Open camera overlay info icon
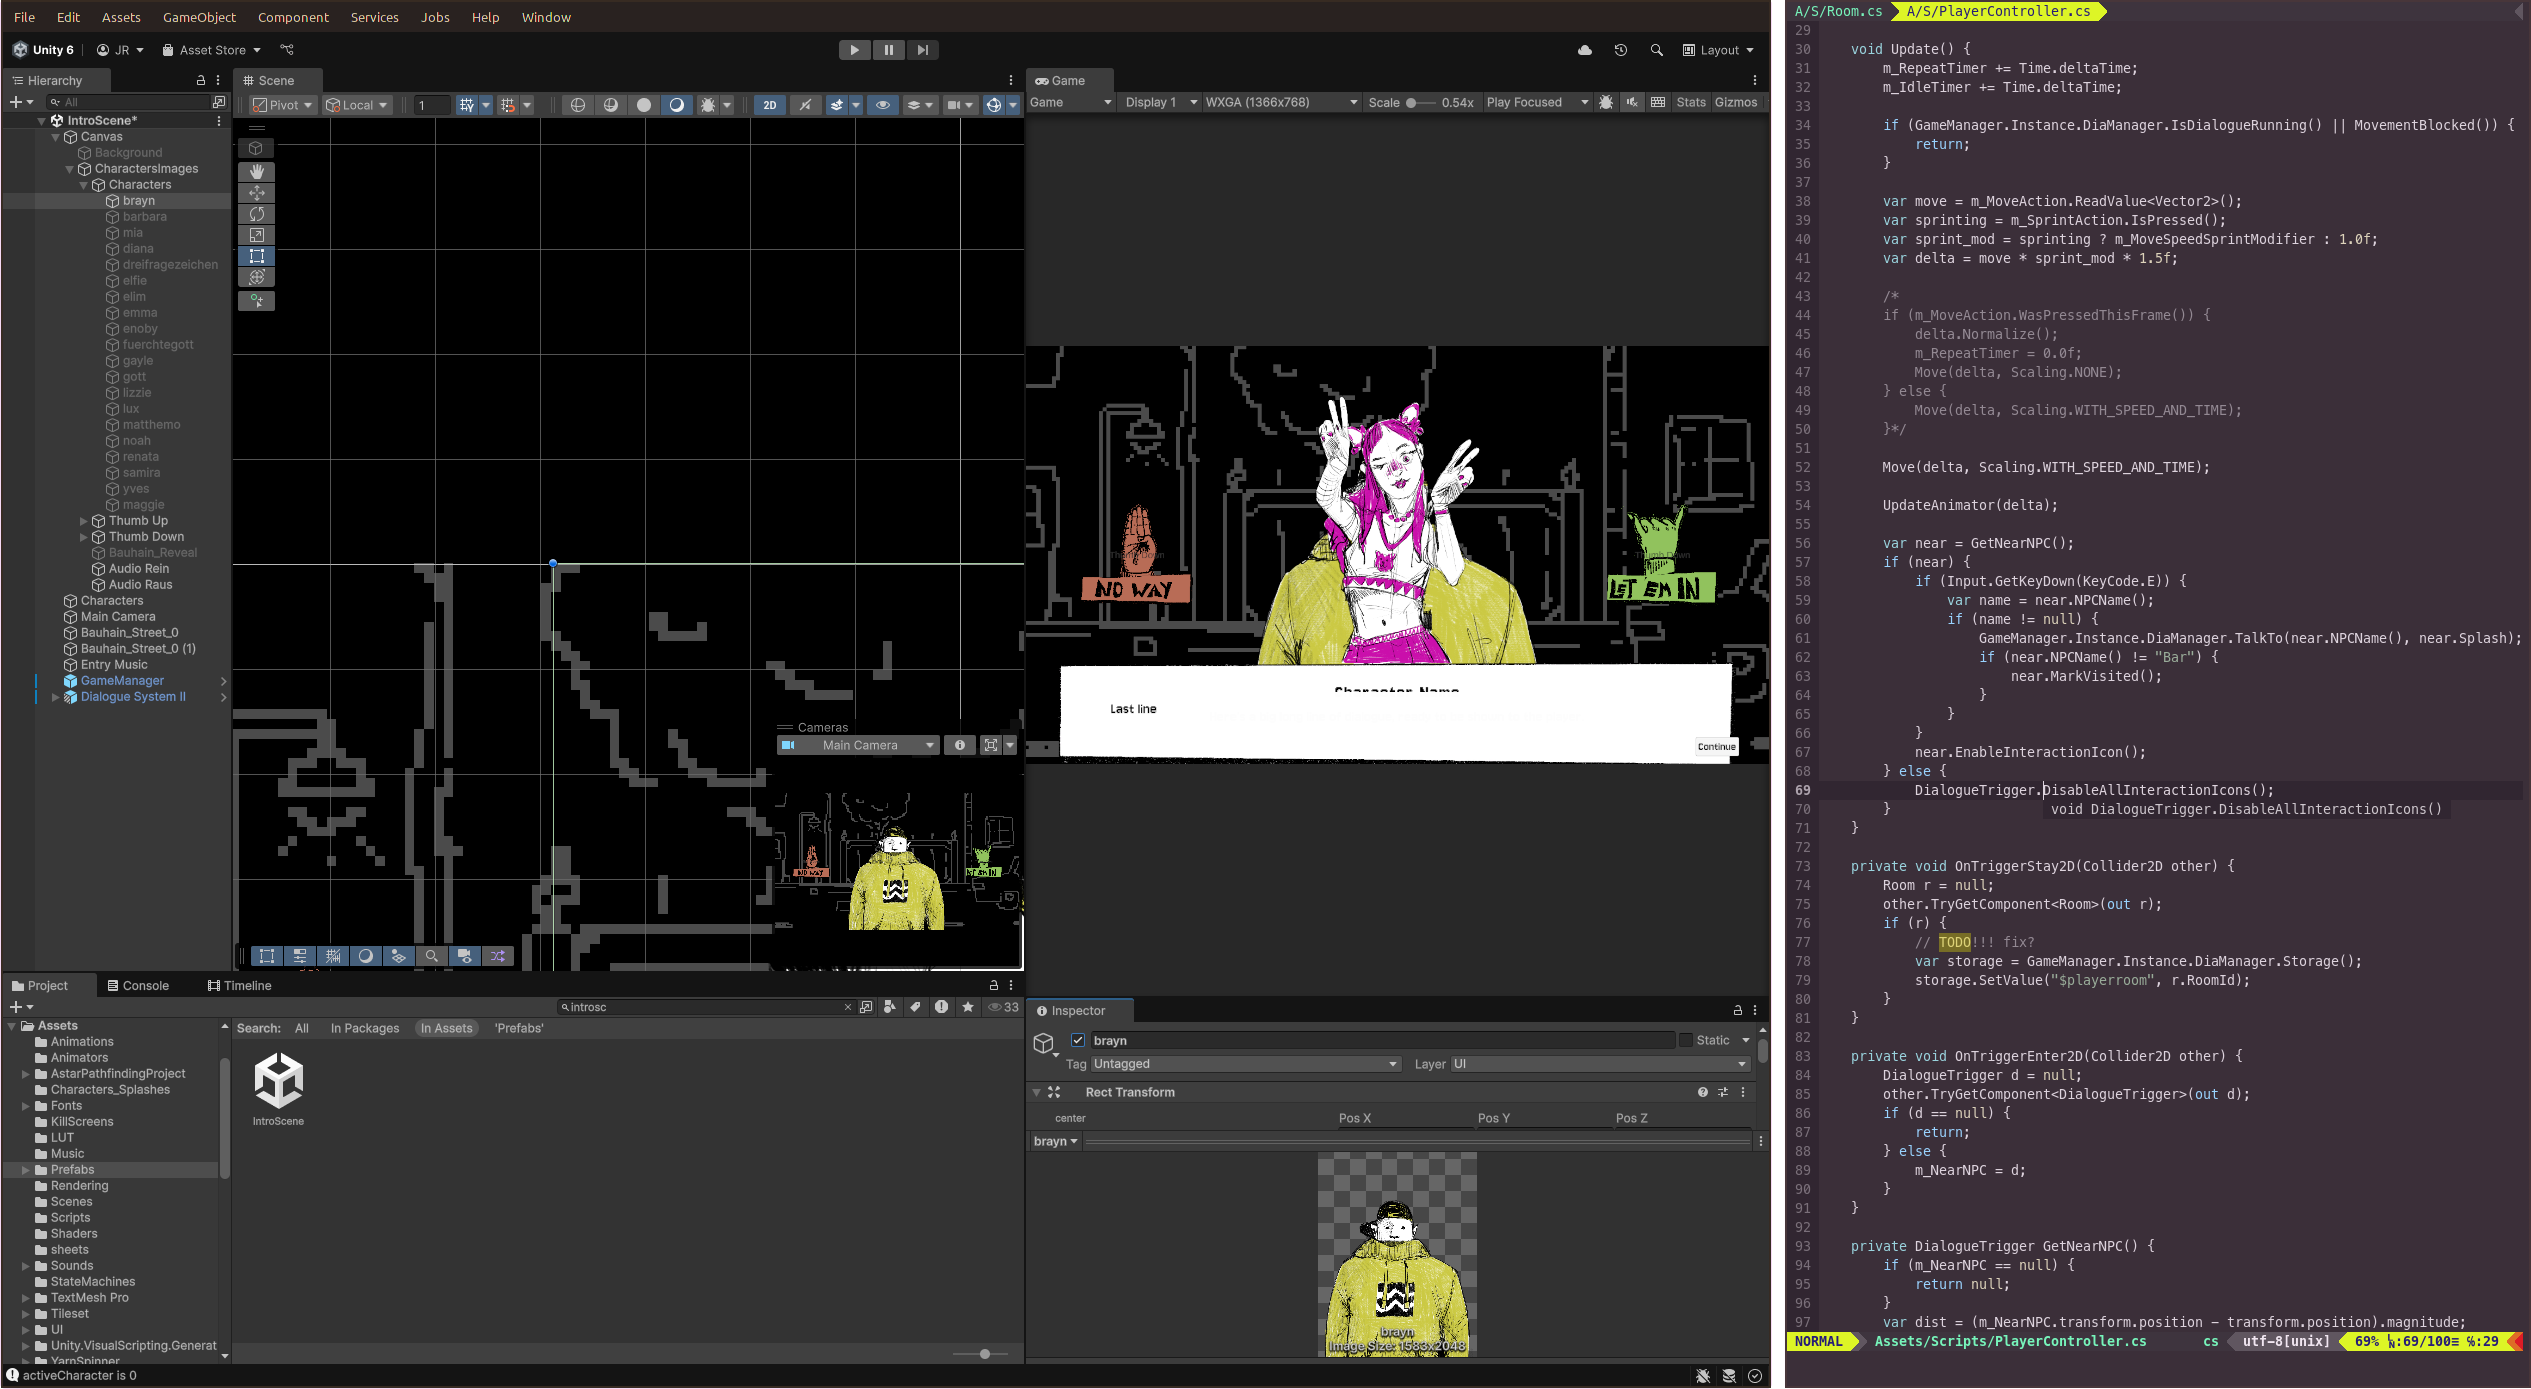 click(960, 745)
